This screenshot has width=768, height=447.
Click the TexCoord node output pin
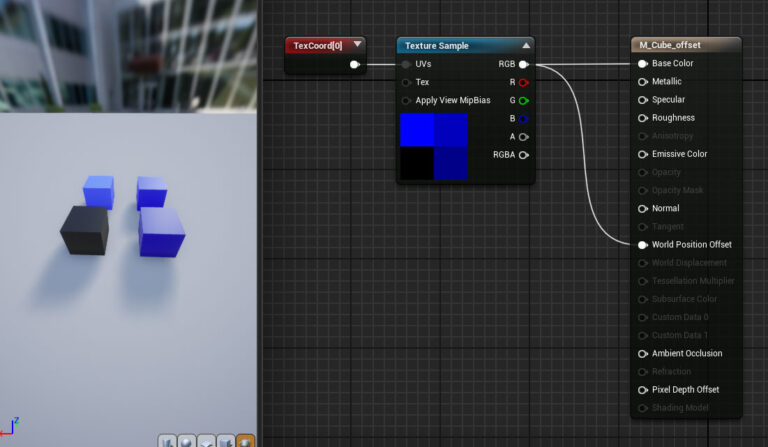(354, 64)
